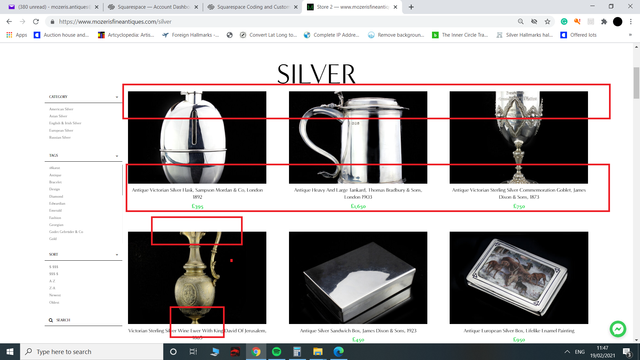Collapse the Category filter section
This screenshot has width=640, height=360.
(117, 97)
